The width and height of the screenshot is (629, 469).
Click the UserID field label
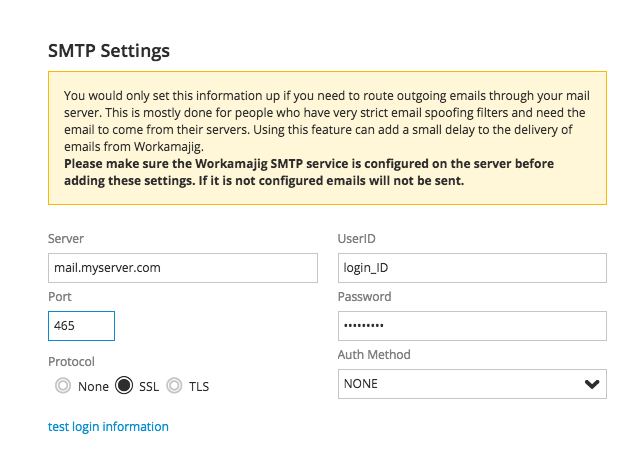tap(357, 239)
